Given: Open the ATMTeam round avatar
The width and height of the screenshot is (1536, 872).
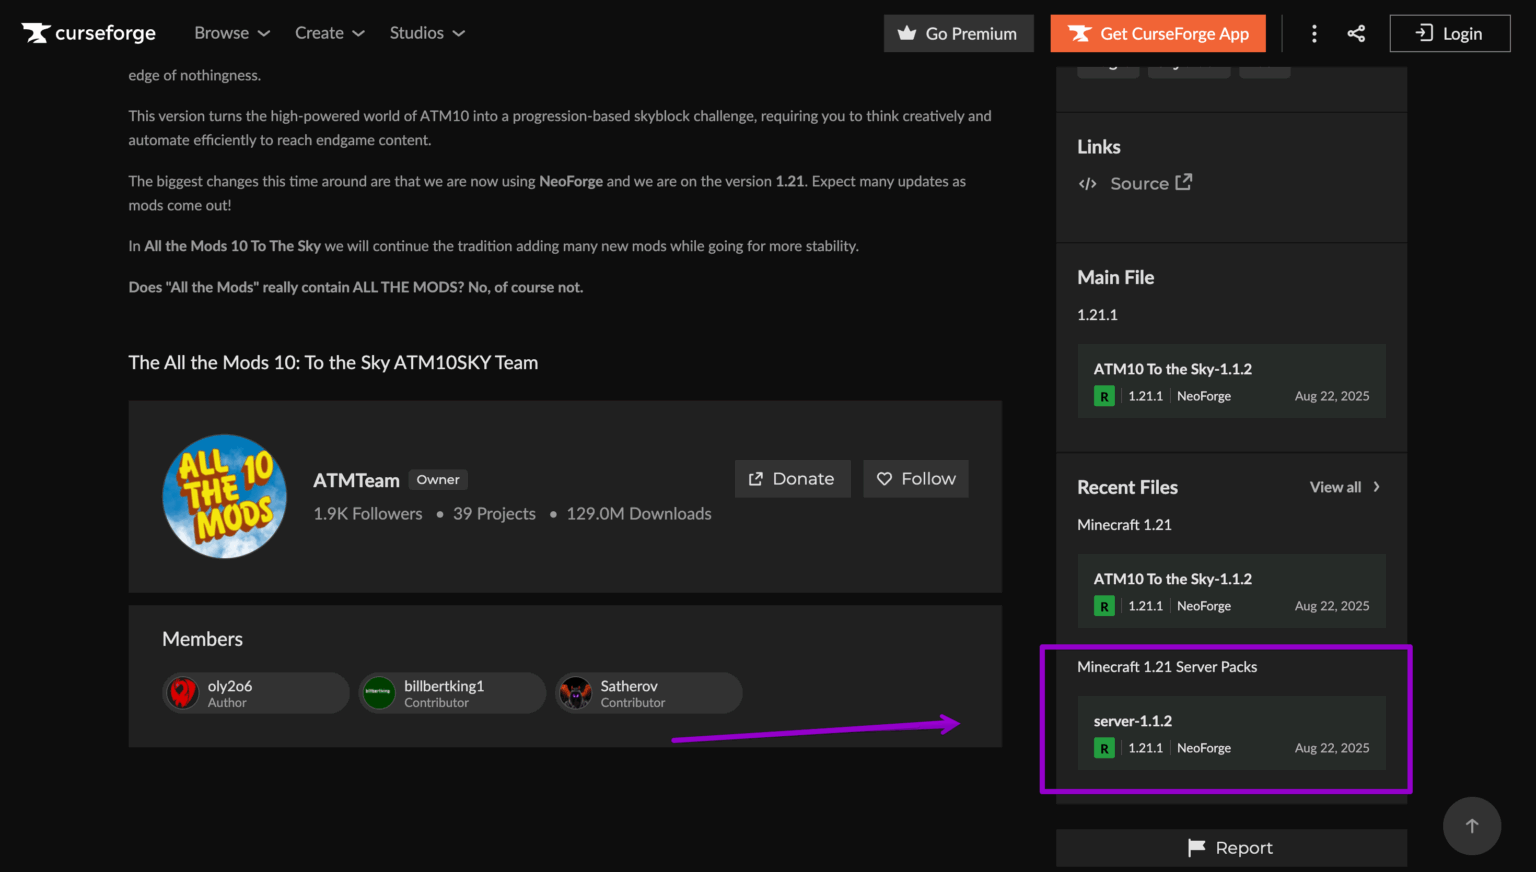Looking at the screenshot, I should [225, 496].
